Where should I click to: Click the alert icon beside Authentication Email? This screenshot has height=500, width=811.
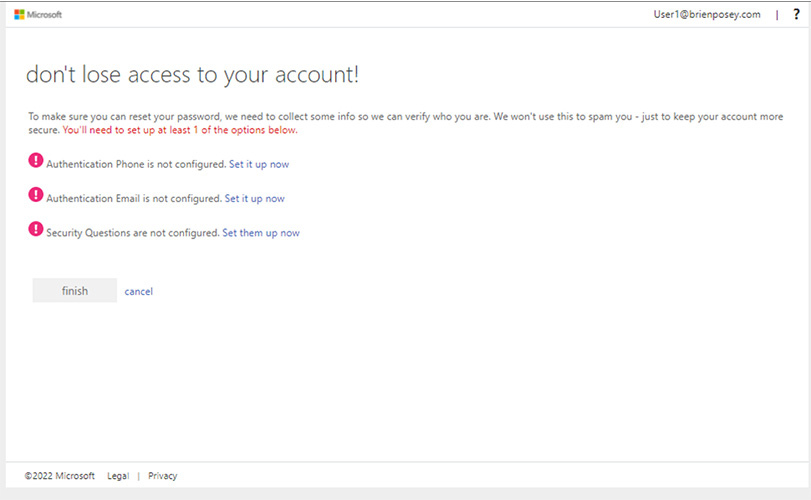pyautogui.click(x=36, y=194)
